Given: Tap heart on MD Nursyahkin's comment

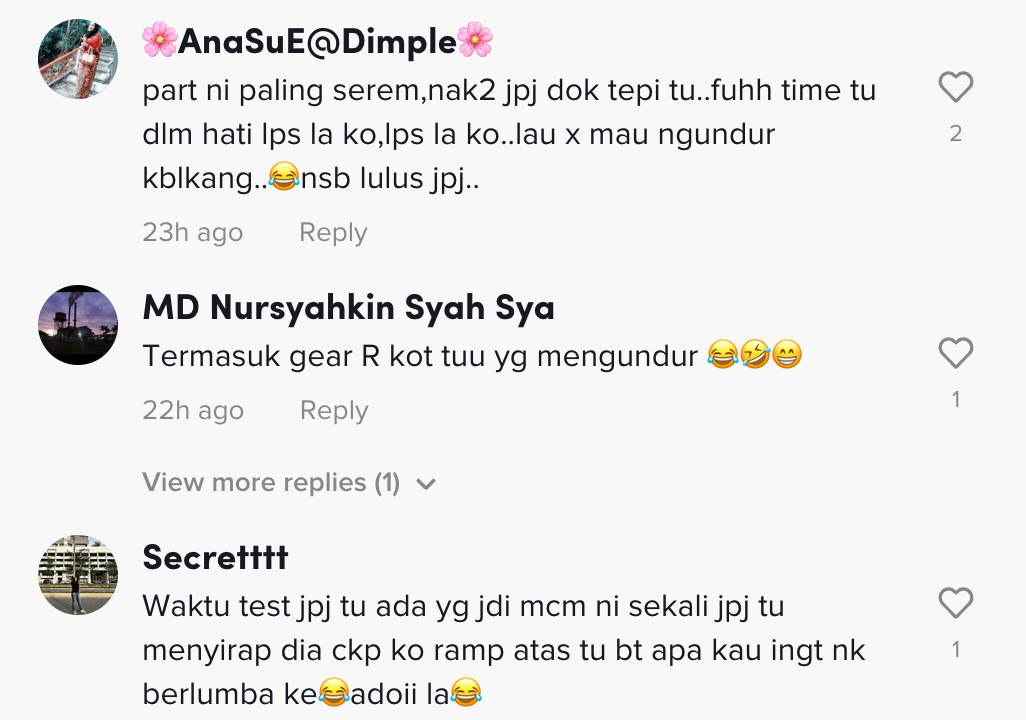Looking at the screenshot, I should pyautogui.click(x=956, y=353).
